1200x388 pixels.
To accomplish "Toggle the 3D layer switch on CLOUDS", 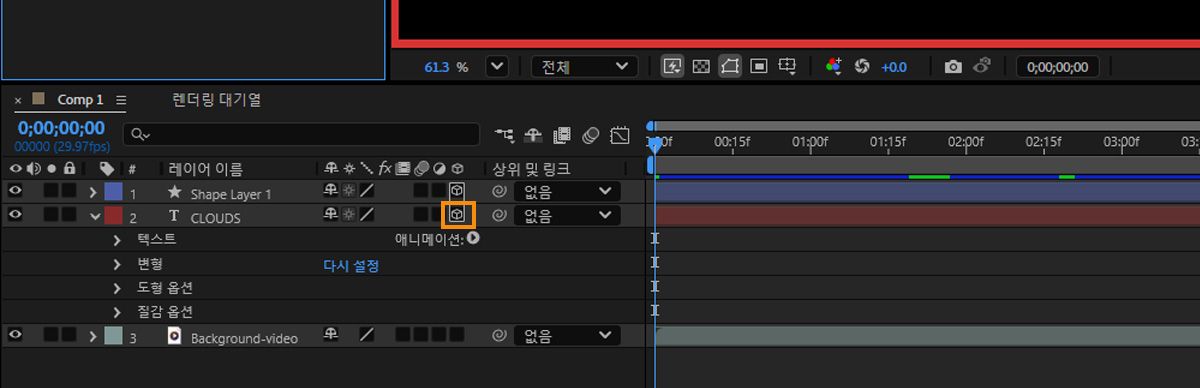I will click(x=457, y=214).
